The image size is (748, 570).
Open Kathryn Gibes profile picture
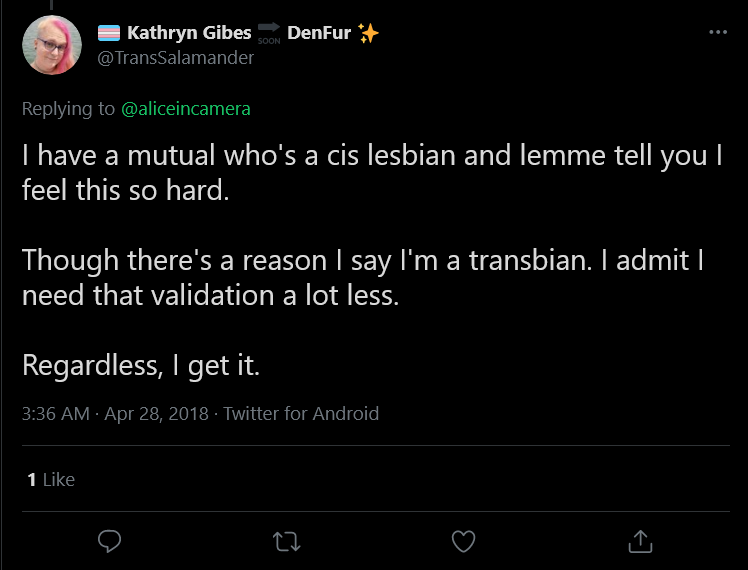point(52,45)
